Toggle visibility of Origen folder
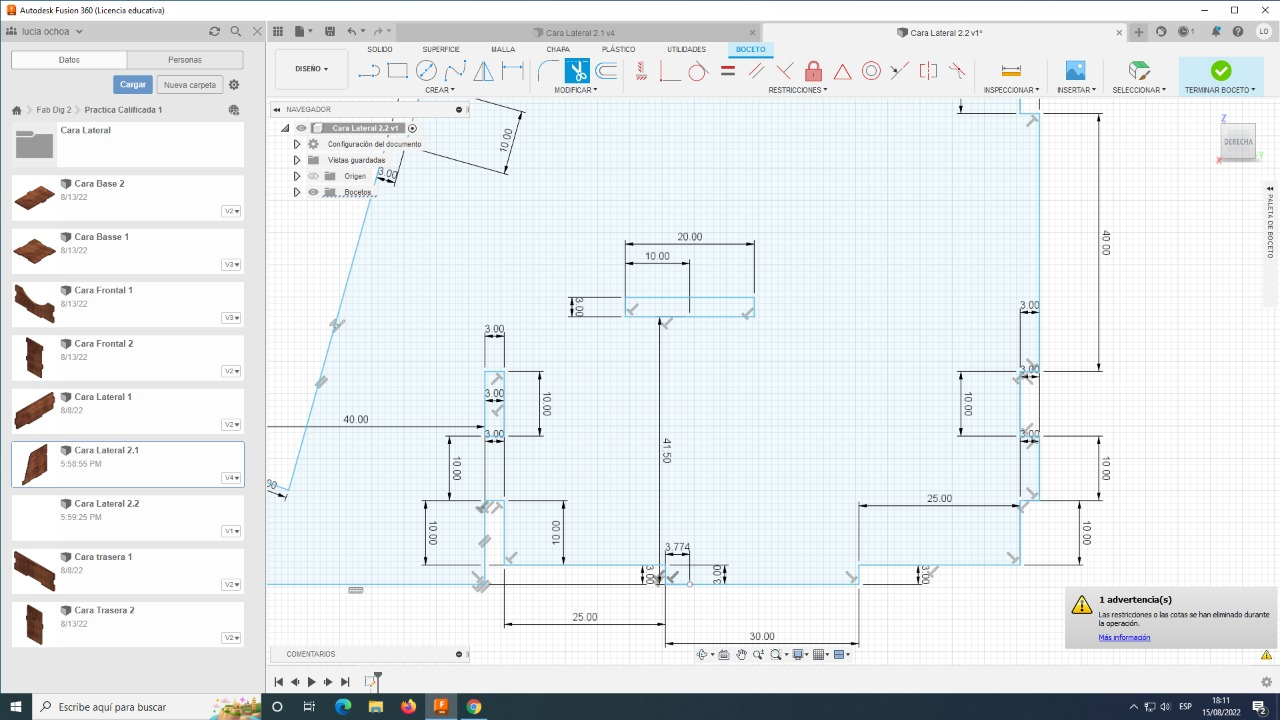 click(313, 176)
